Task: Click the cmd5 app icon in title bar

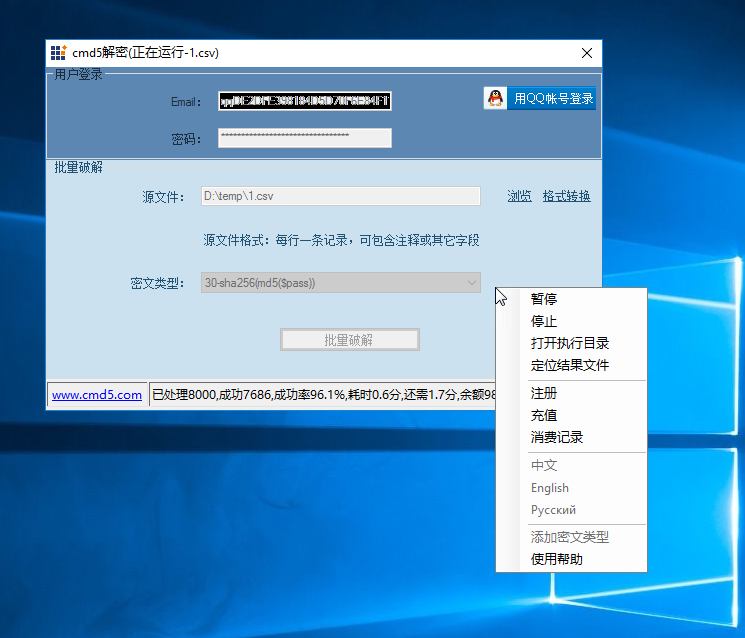Action: [x=58, y=53]
